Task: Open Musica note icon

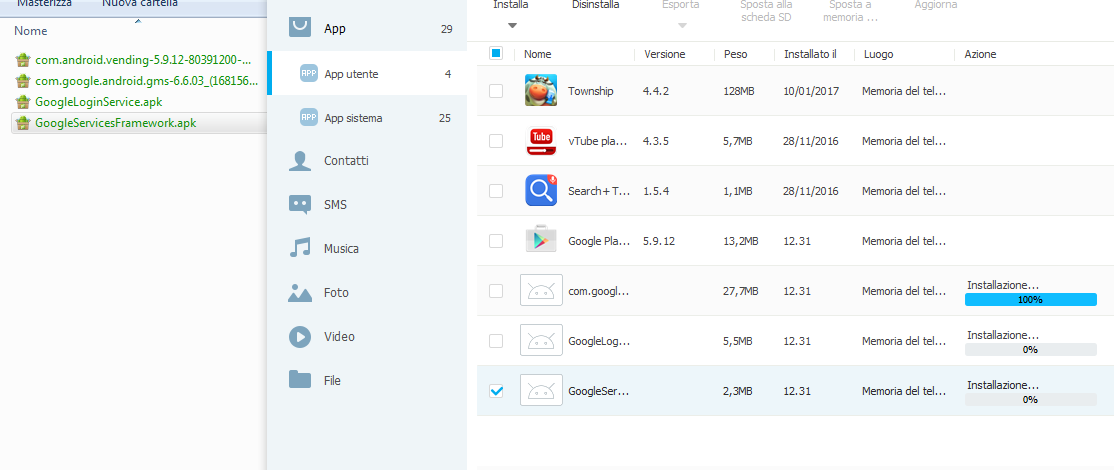Action: pyautogui.click(x=300, y=248)
